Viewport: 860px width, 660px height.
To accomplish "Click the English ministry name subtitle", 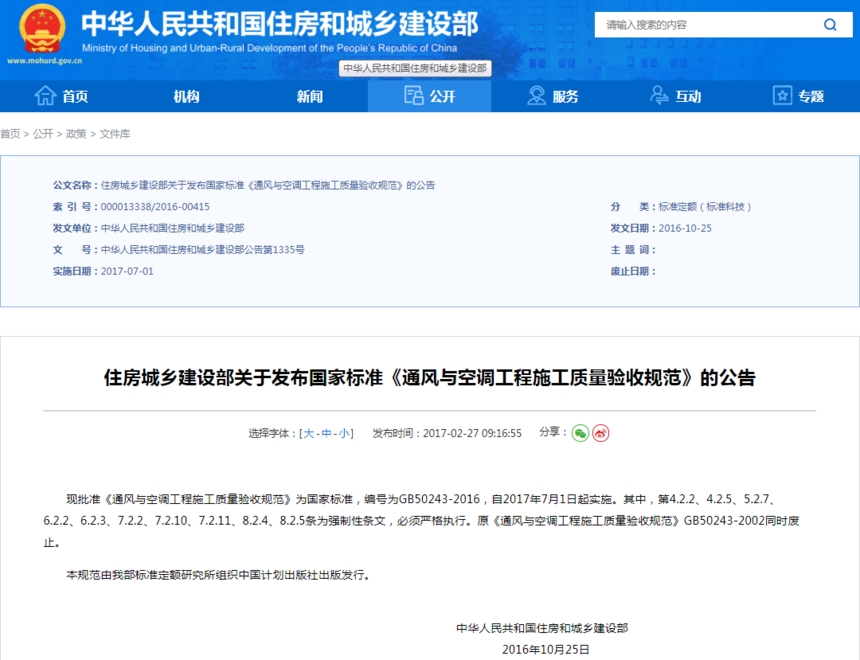I will 269,48.
